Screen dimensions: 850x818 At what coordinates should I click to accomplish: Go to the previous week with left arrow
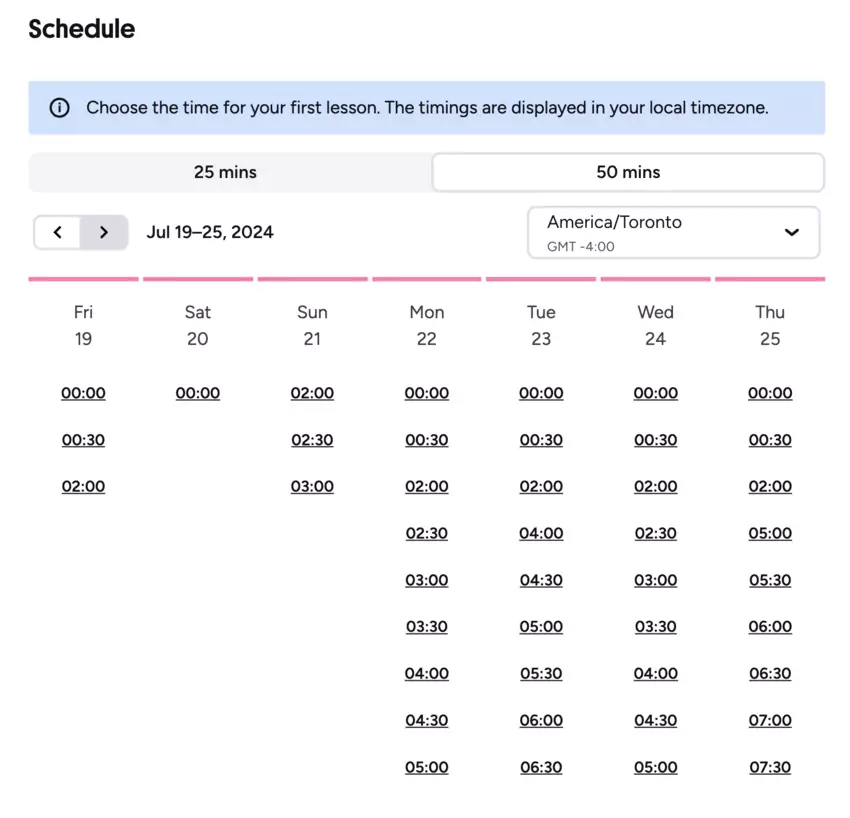57,232
